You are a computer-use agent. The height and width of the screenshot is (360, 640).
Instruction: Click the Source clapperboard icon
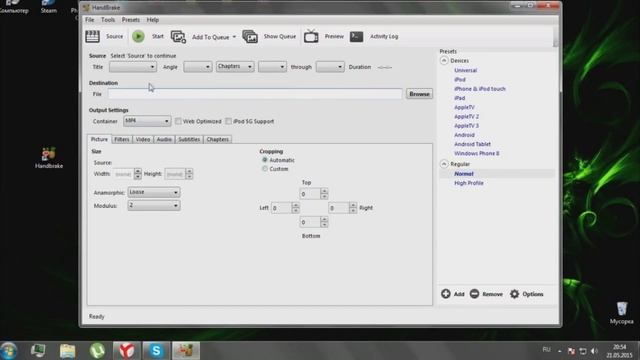pos(92,36)
